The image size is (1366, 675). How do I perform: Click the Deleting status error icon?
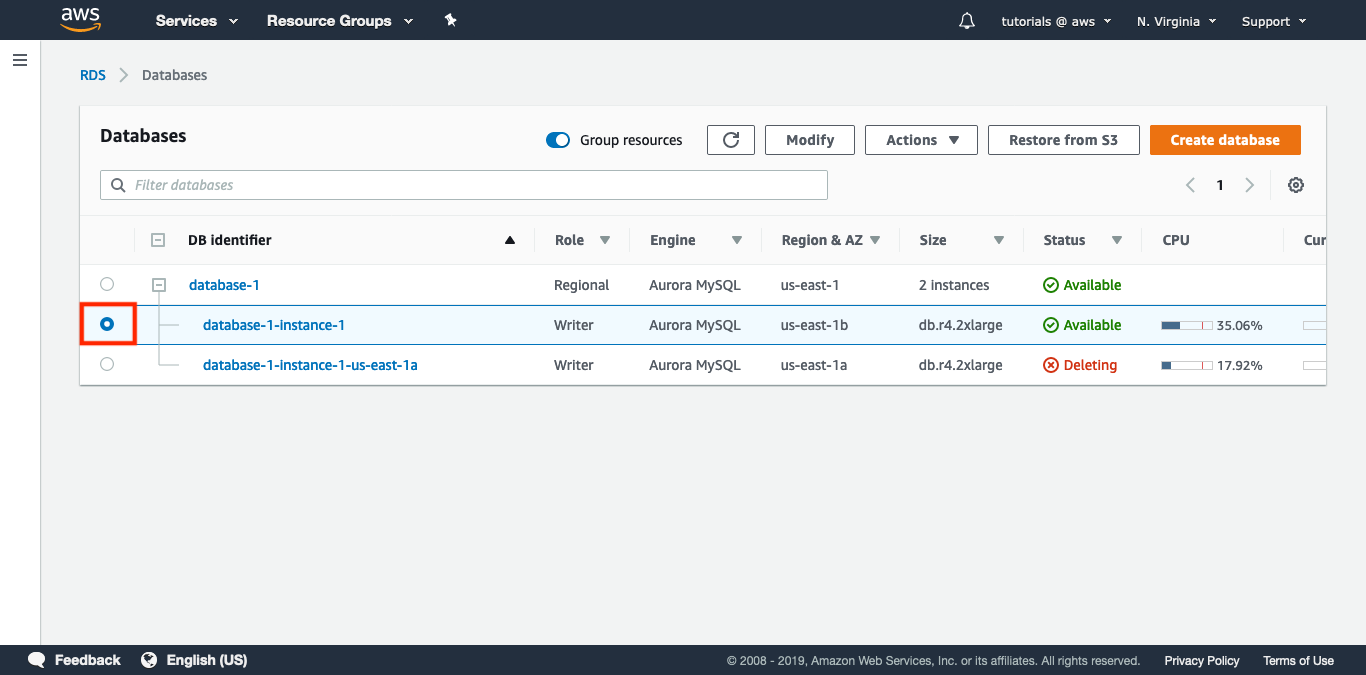[x=1051, y=365]
